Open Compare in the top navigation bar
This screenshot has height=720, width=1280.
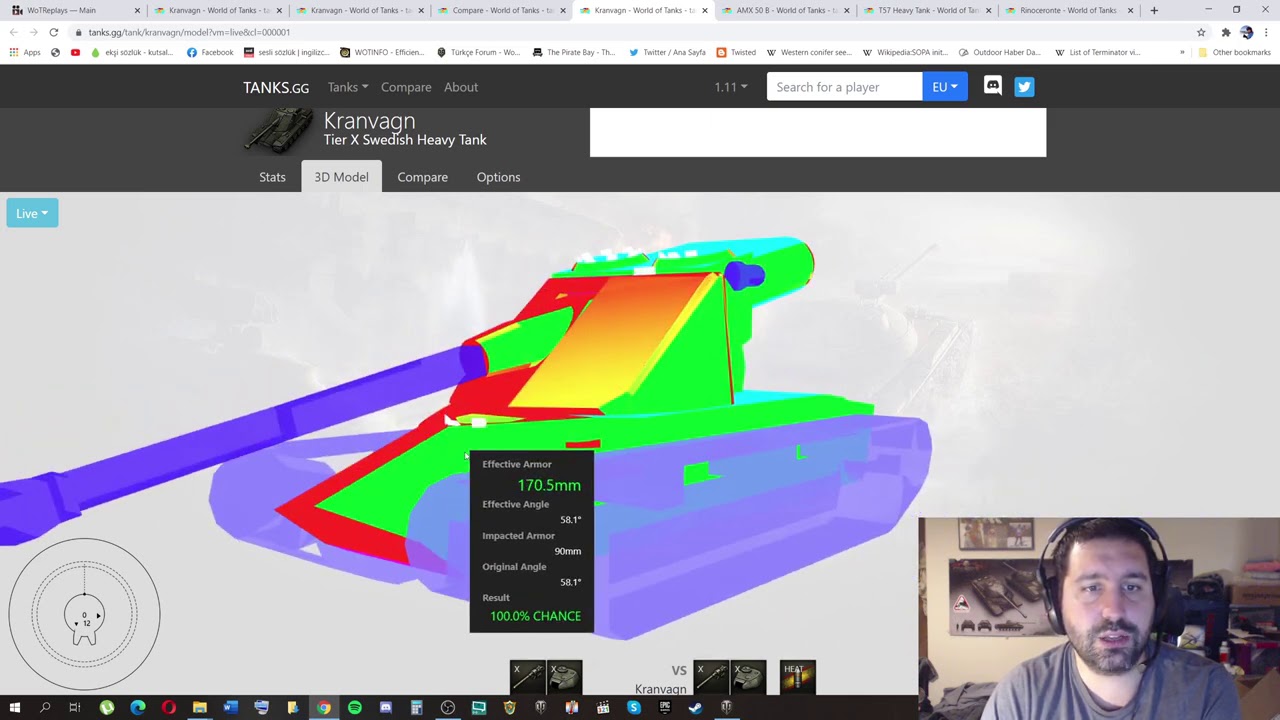(x=406, y=87)
